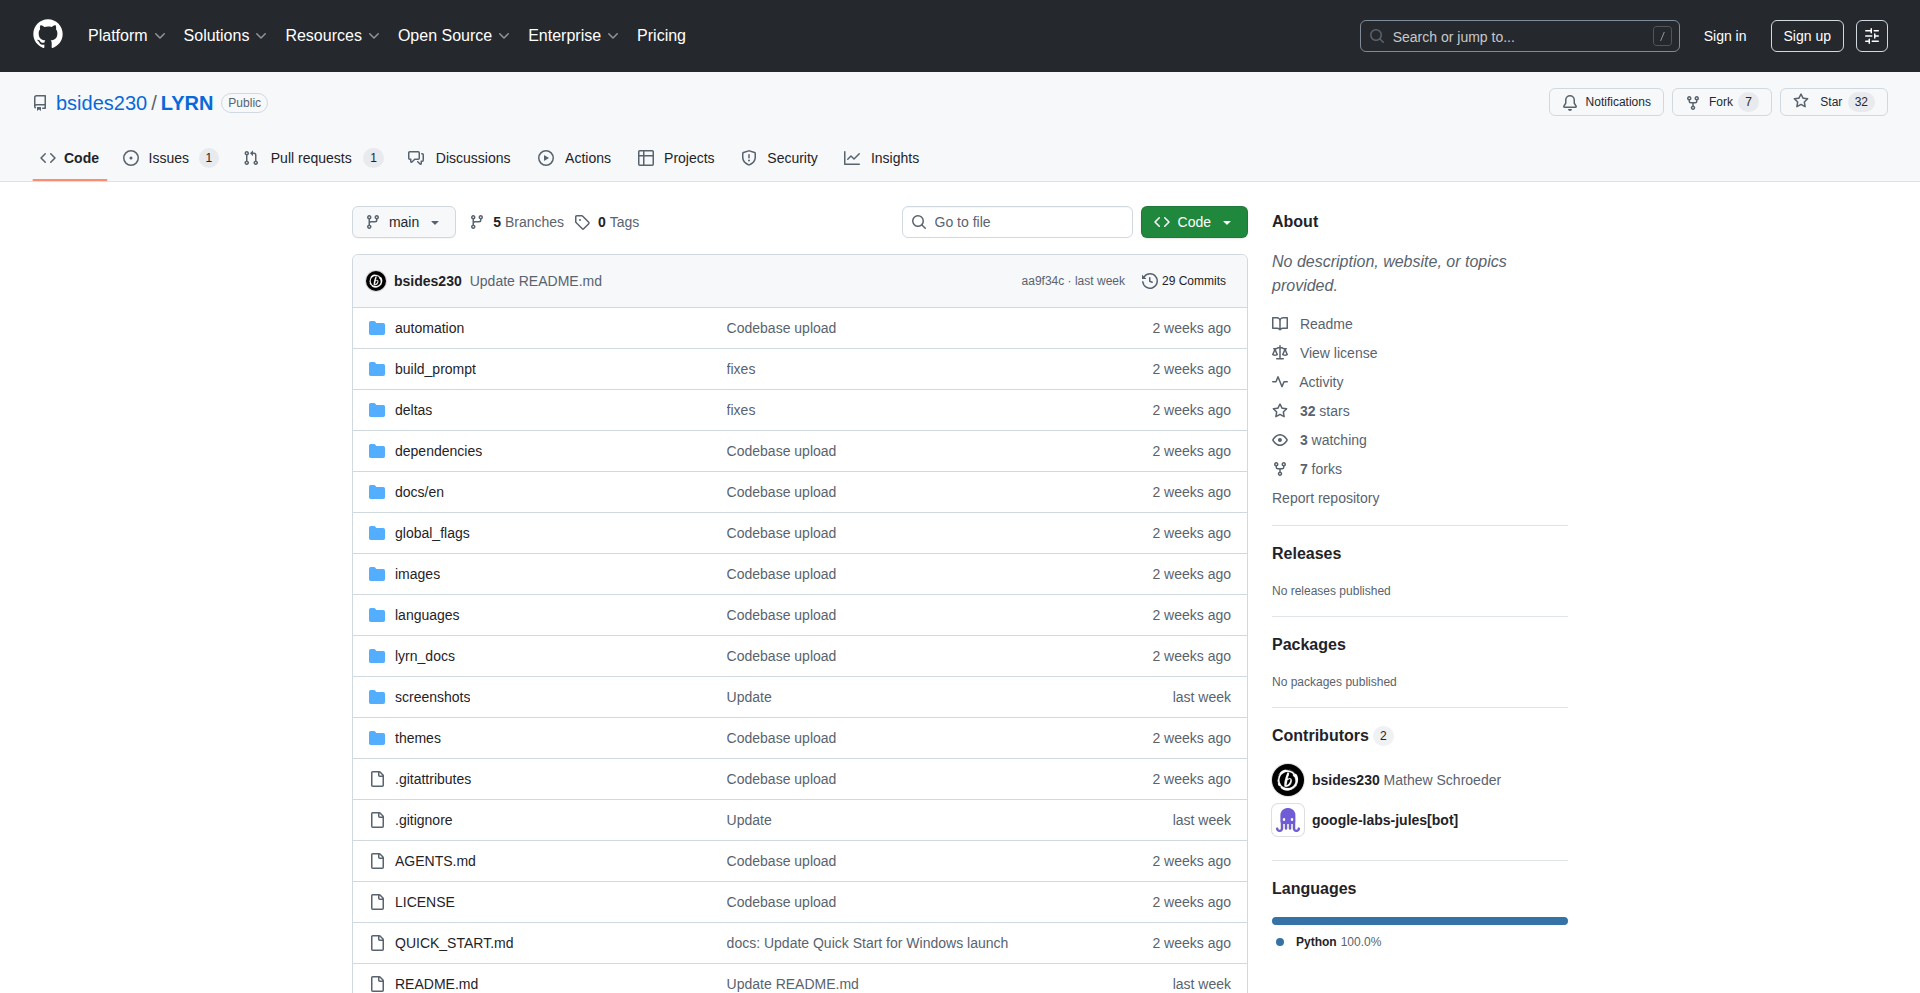The image size is (1920, 993).
Task: Open the 29 Commits history
Action: pyautogui.click(x=1184, y=281)
